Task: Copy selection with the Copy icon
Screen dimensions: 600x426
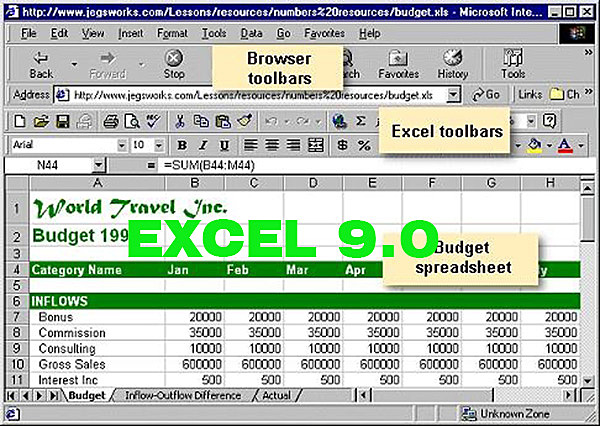Action: pyautogui.click(x=201, y=121)
